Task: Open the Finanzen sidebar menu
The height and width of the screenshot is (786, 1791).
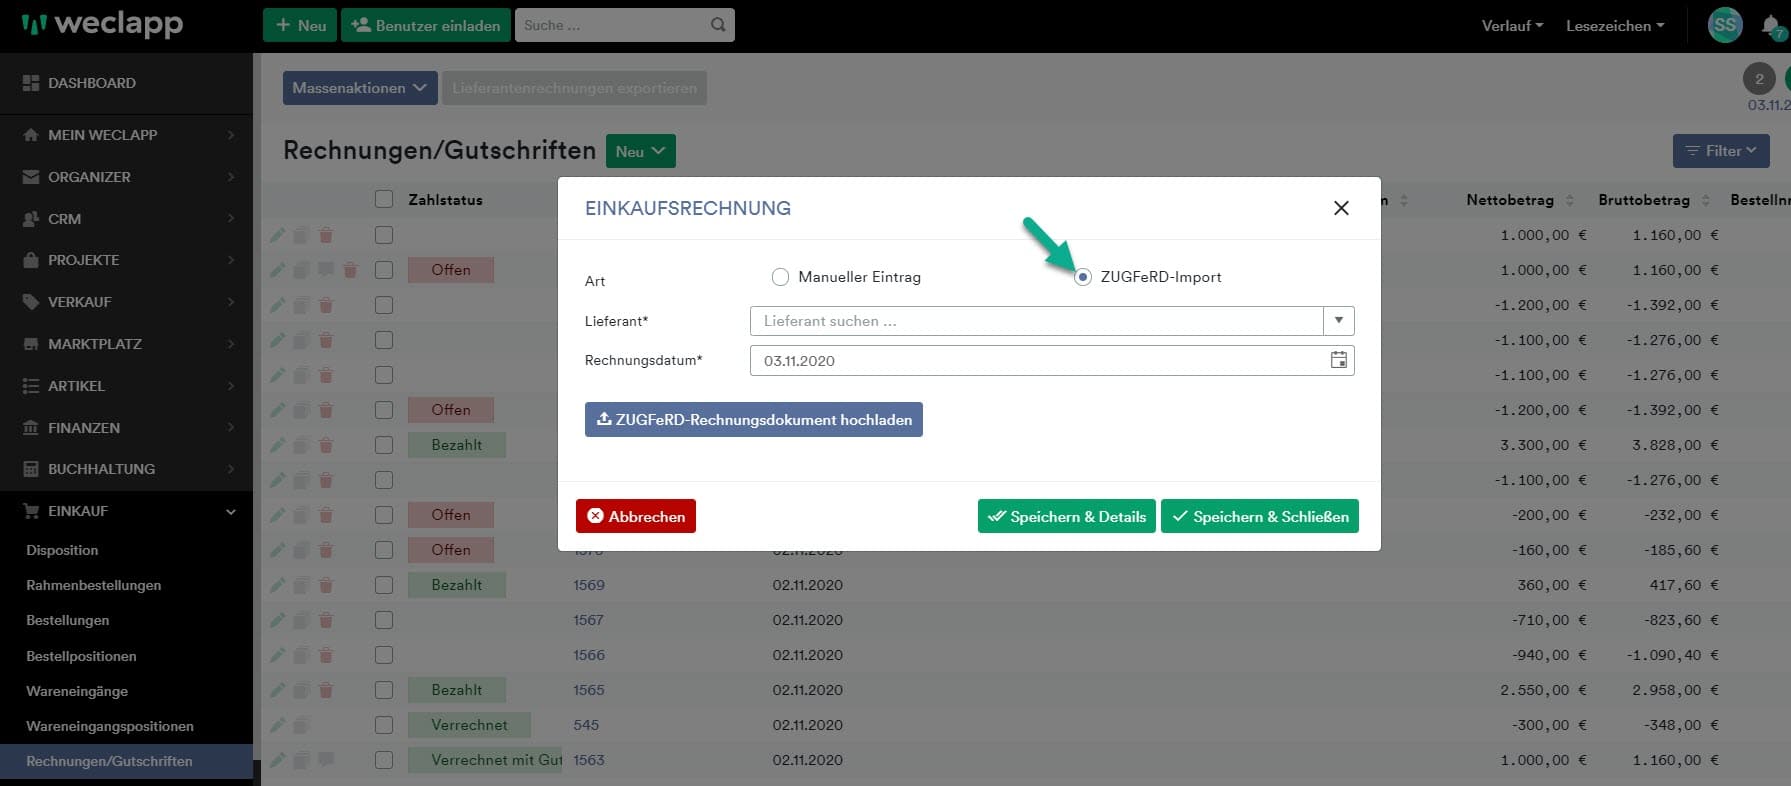Action: (x=84, y=427)
